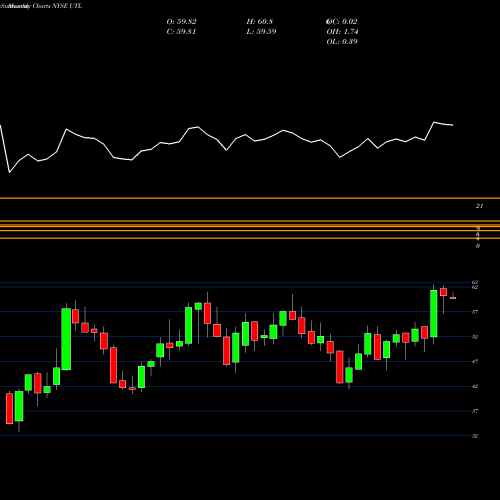Click the 'C: 59.81' close price value
This screenshot has height=500, width=500.
181,32
